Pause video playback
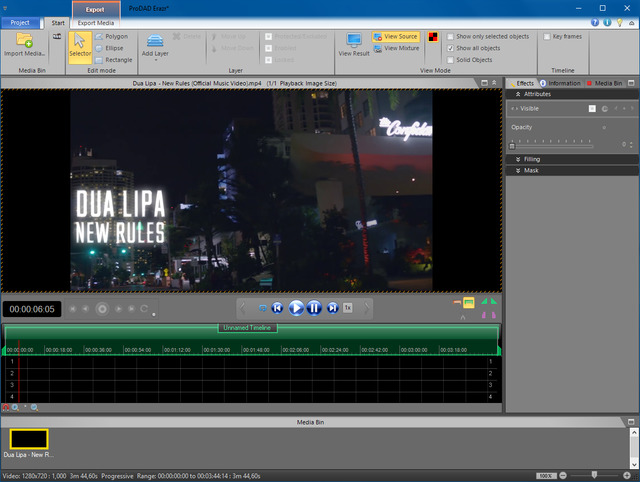 (x=314, y=308)
